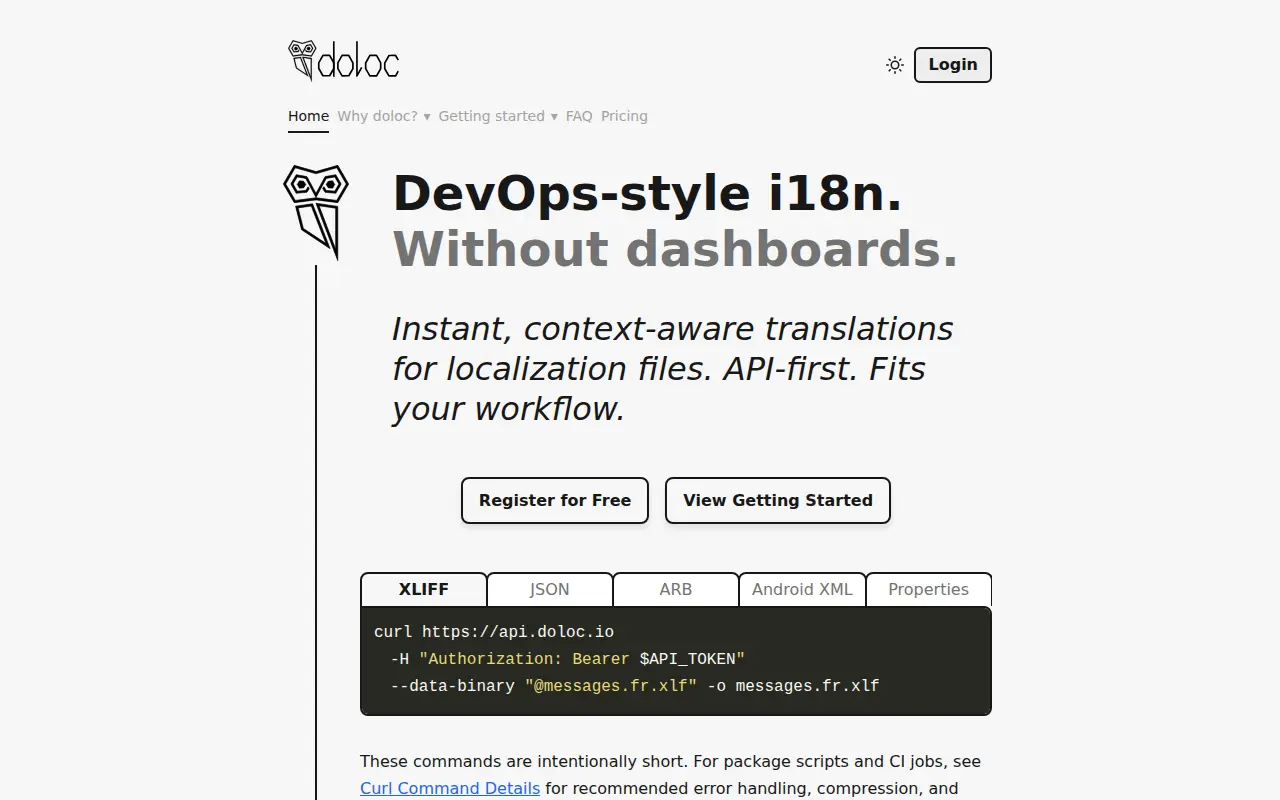
Task: Click the doloc owl logo in header
Action: (x=302, y=61)
